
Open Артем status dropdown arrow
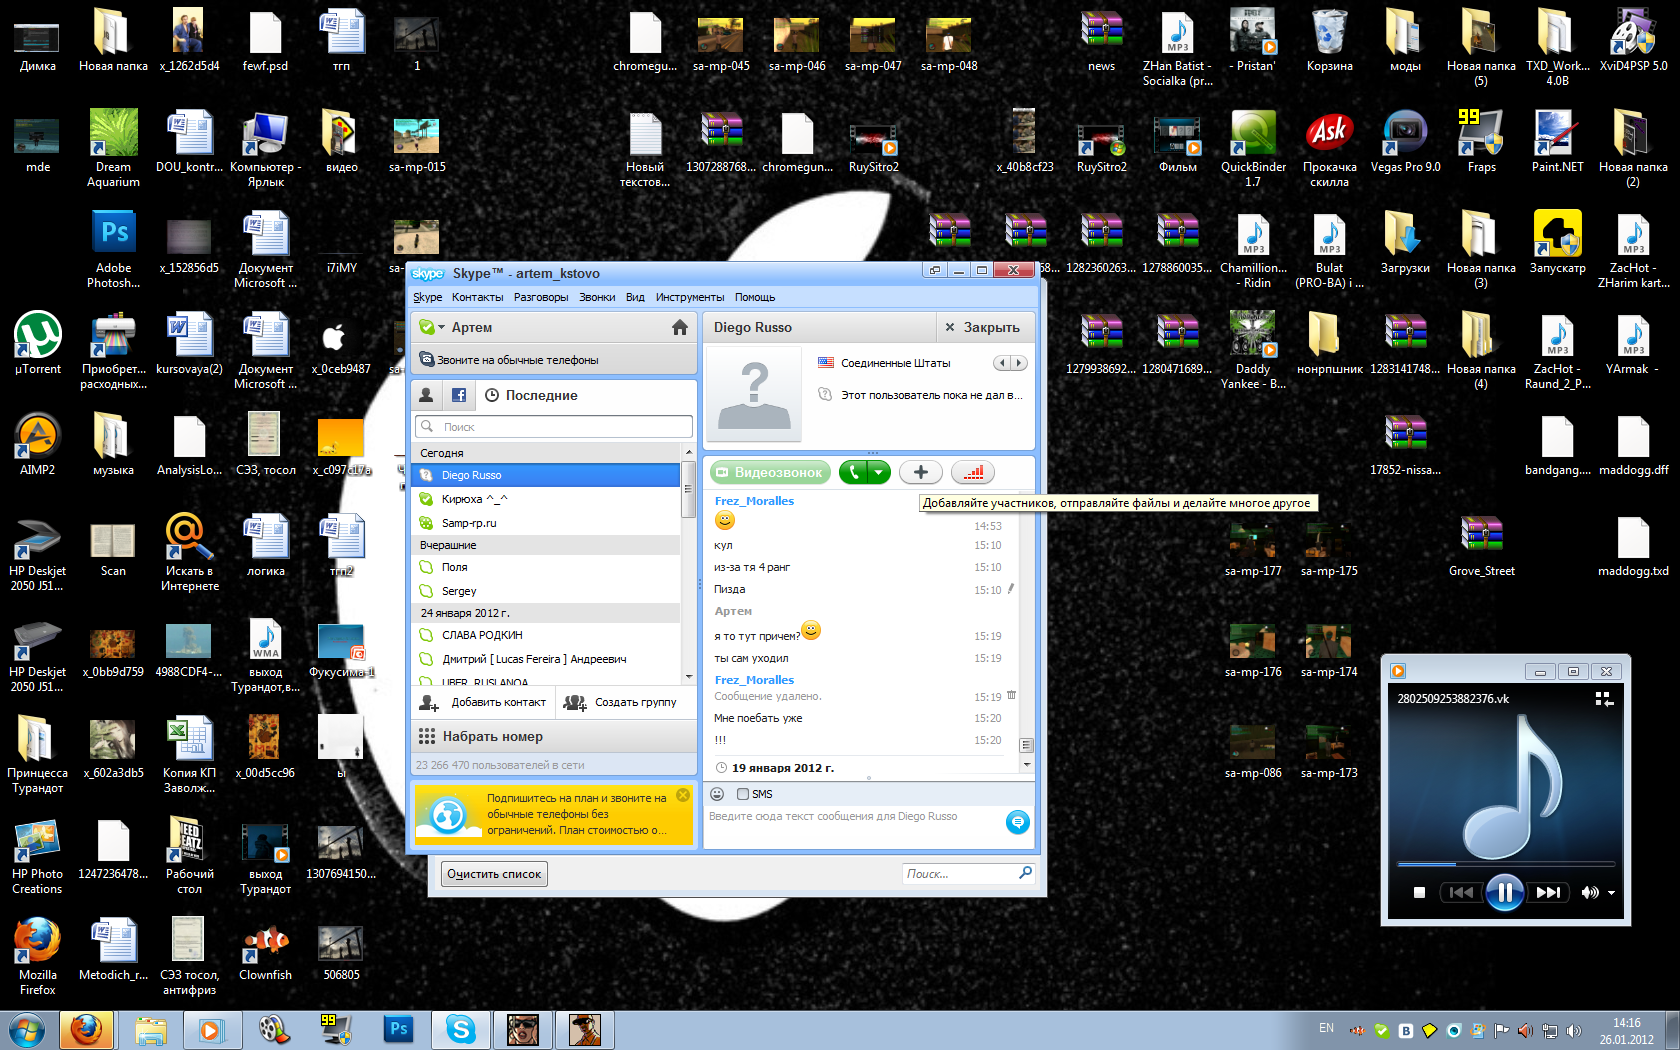click(441, 327)
